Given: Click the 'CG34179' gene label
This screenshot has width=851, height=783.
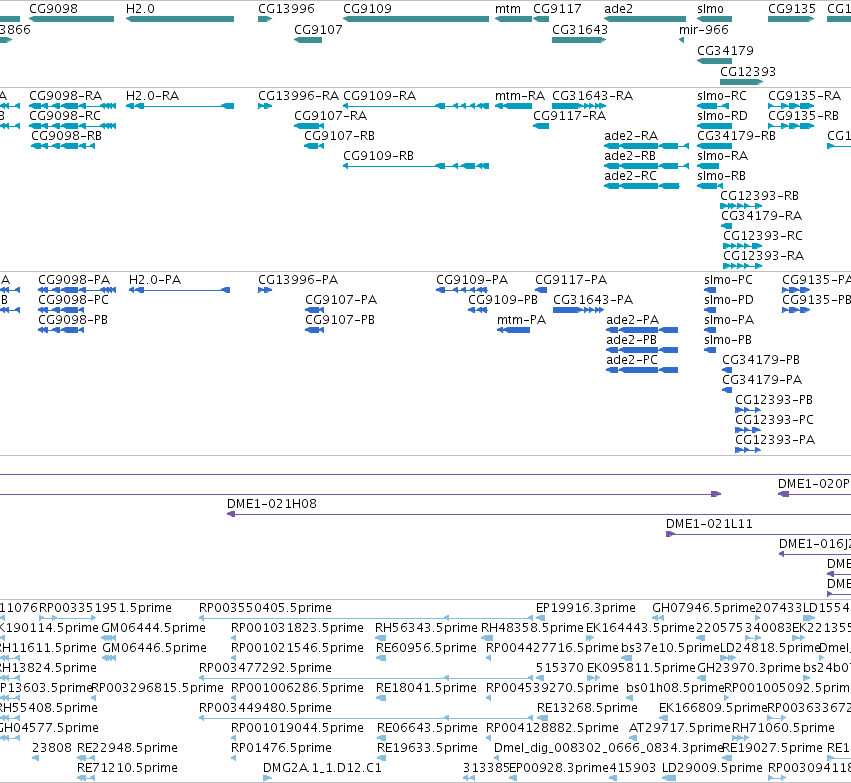Looking at the screenshot, I should [x=725, y=50].
